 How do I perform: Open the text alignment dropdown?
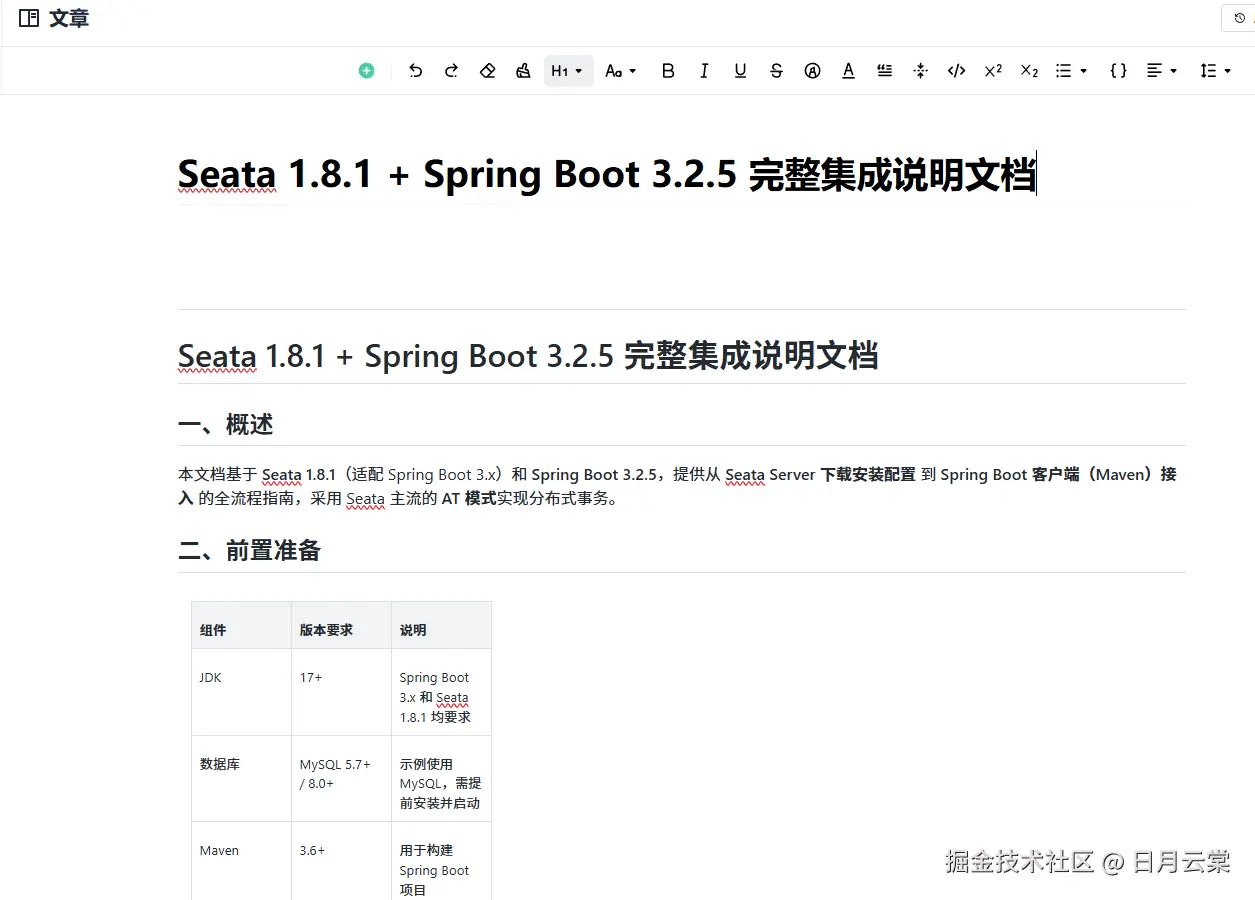[x=1161, y=71]
